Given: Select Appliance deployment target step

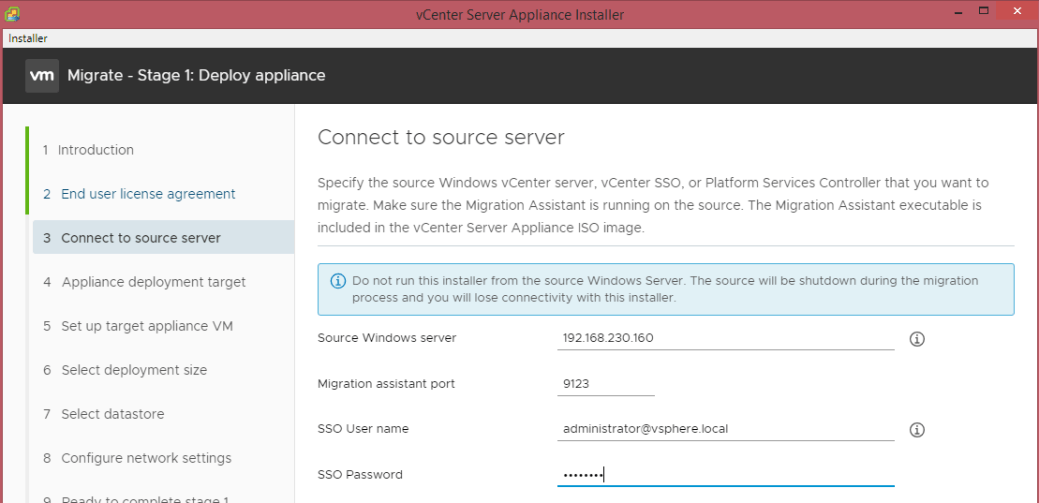Looking at the screenshot, I should click(x=153, y=282).
